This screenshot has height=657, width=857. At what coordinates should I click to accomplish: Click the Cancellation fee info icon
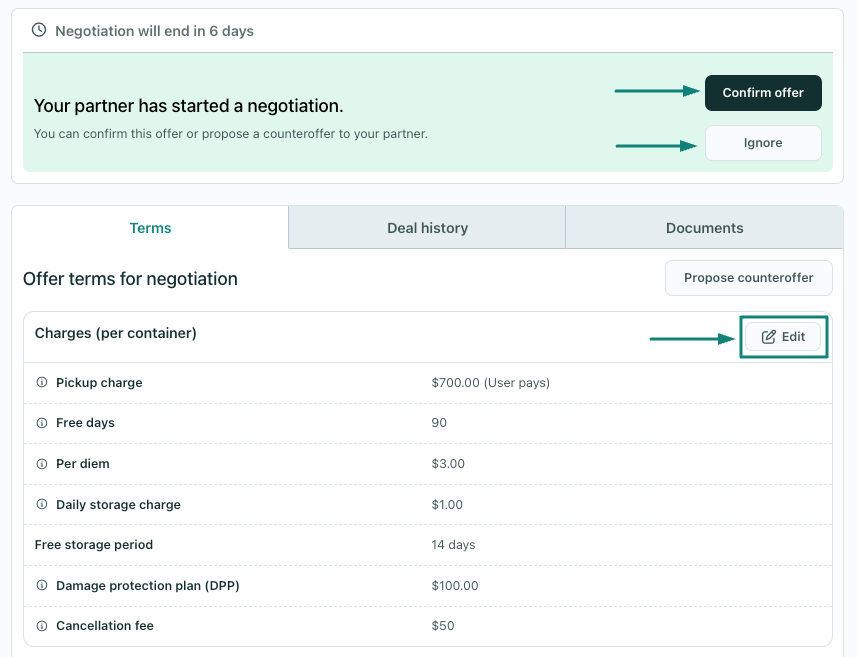(42, 626)
